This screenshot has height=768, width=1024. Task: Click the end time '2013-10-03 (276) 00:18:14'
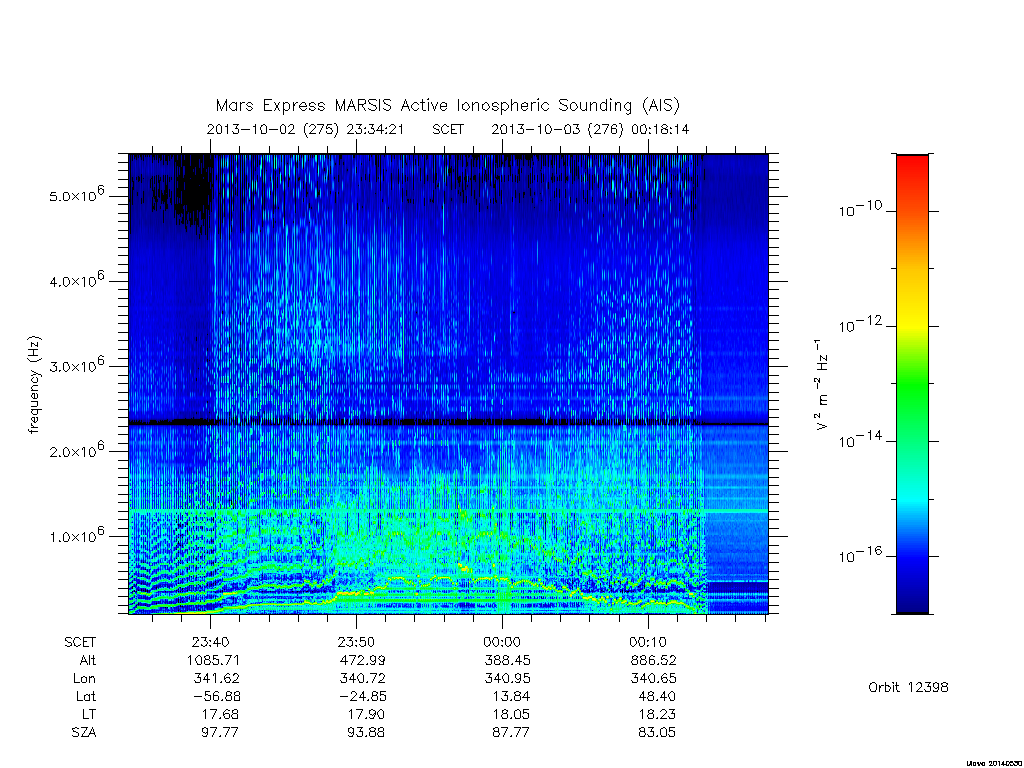pyautogui.click(x=590, y=129)
